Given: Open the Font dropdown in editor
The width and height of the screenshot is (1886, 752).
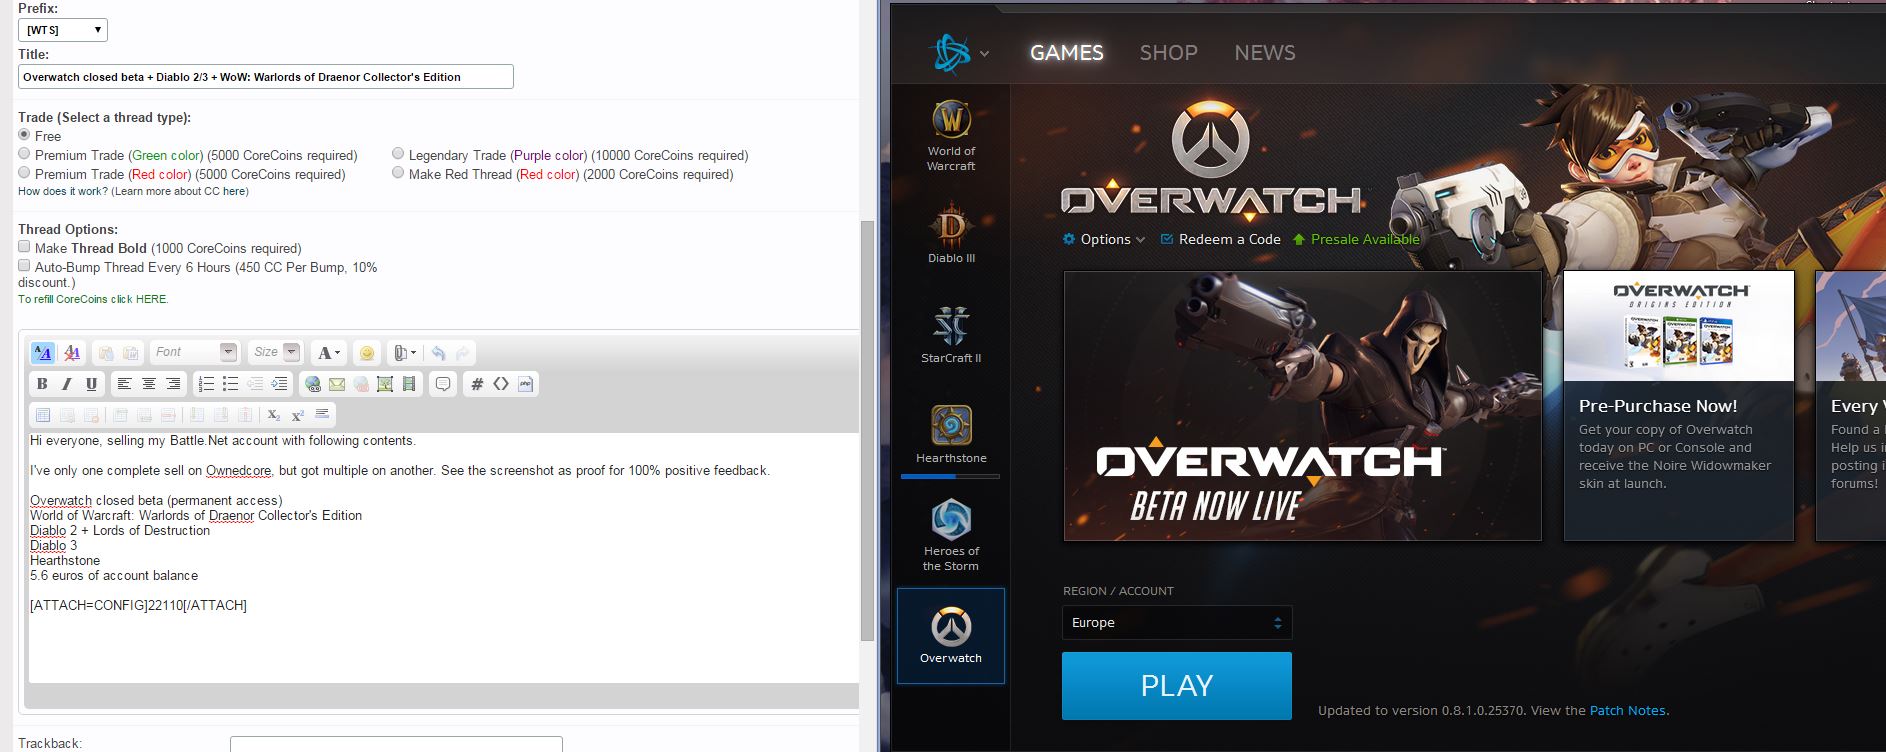Looking at the screenshot, I should (x=195, y=352).
